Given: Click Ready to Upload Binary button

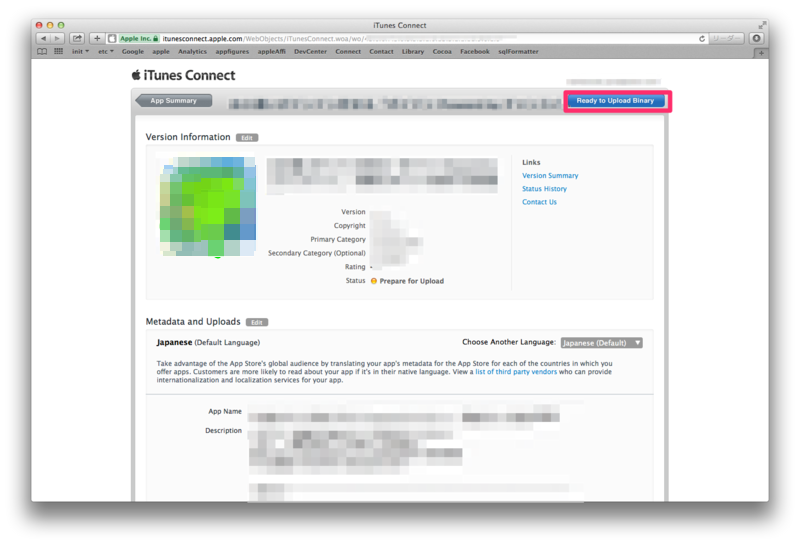Looking at the screenshot, I should [615, 101].
